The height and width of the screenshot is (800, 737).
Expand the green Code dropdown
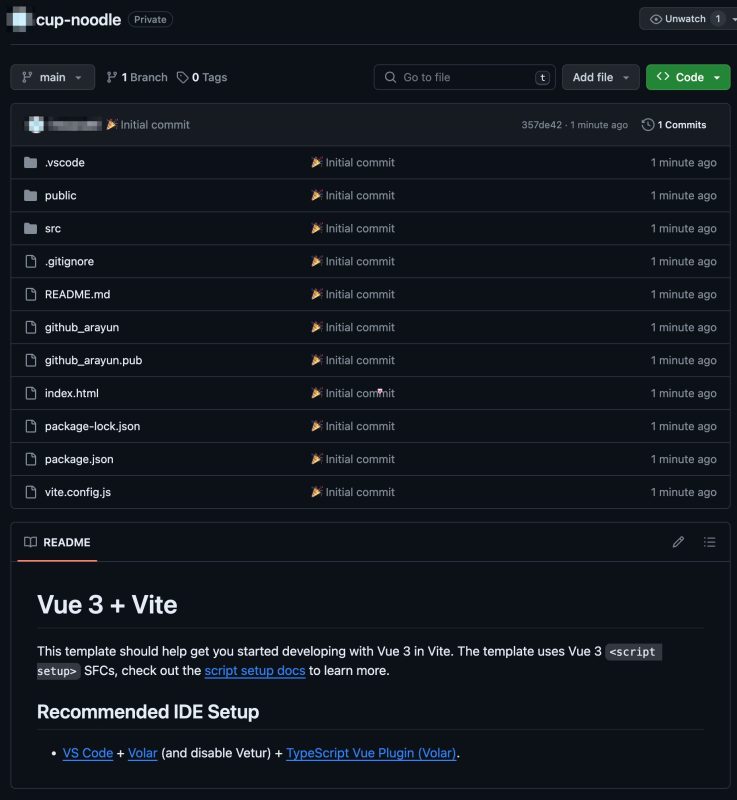pyautogui.click(x=688, y=77)
